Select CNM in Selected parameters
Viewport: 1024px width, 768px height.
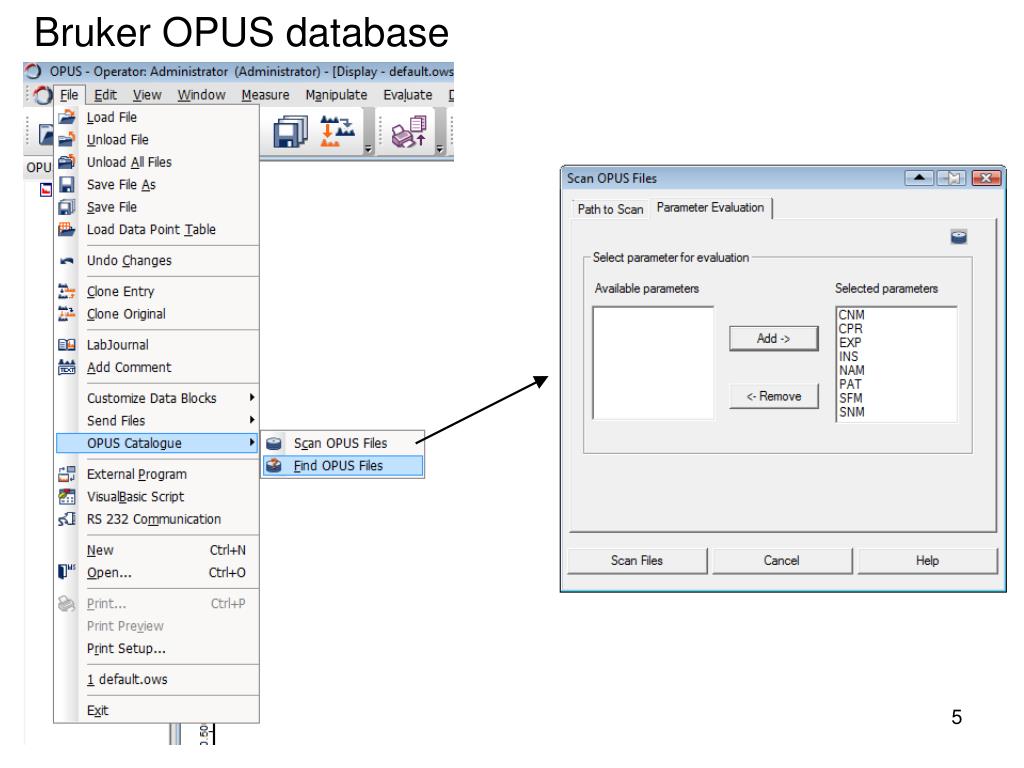[852, 315]
